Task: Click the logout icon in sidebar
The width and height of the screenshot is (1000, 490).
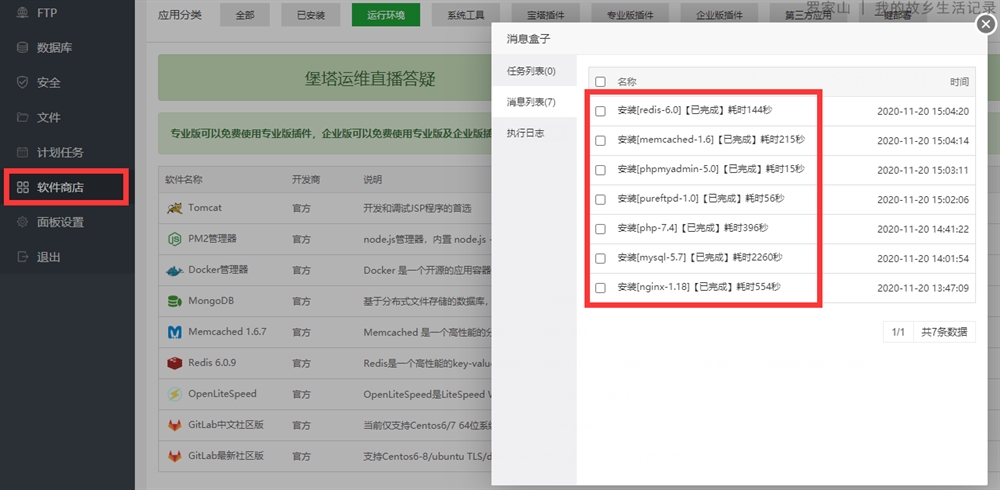Action: click(x=22, y=257)
